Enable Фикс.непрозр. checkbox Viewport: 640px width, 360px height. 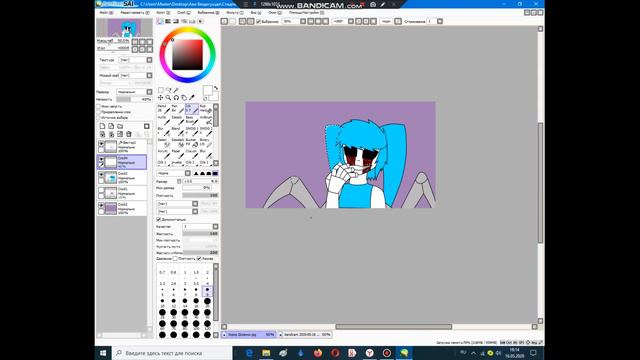coord(98,107)
